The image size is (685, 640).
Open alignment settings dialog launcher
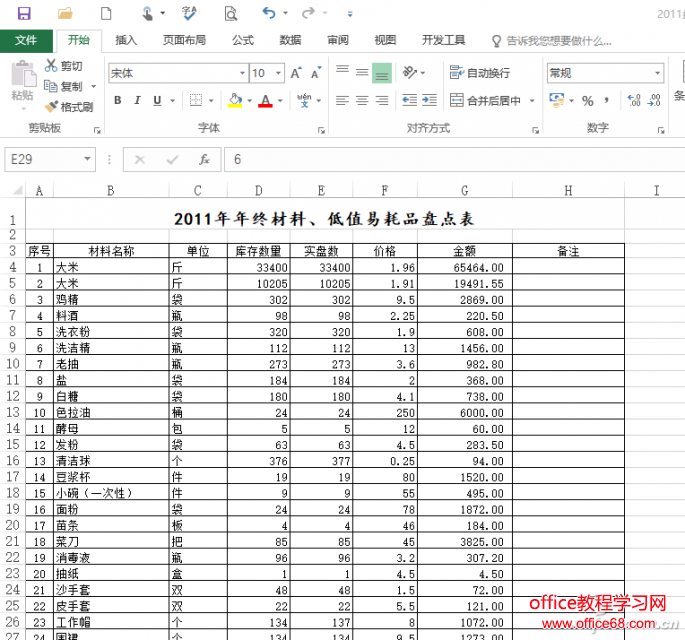click(x=535, y=130)
